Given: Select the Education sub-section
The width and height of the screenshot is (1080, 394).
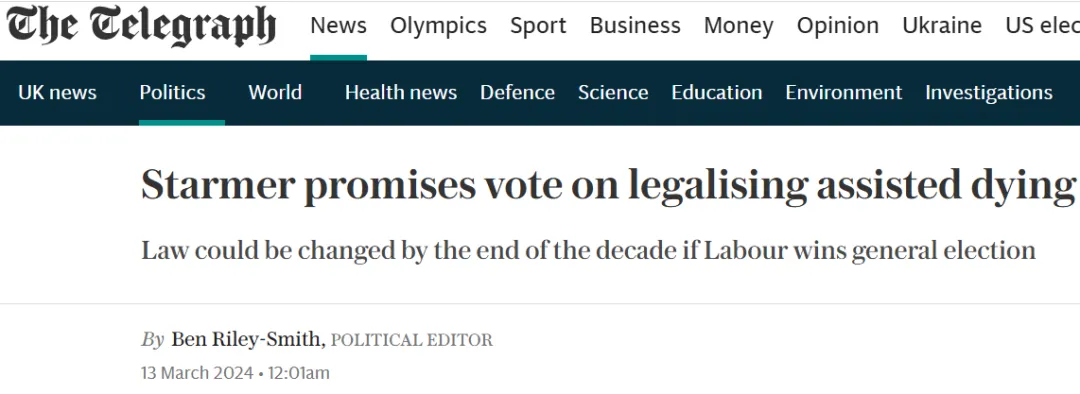Looking at the screenshot, I should click(716, 92).
